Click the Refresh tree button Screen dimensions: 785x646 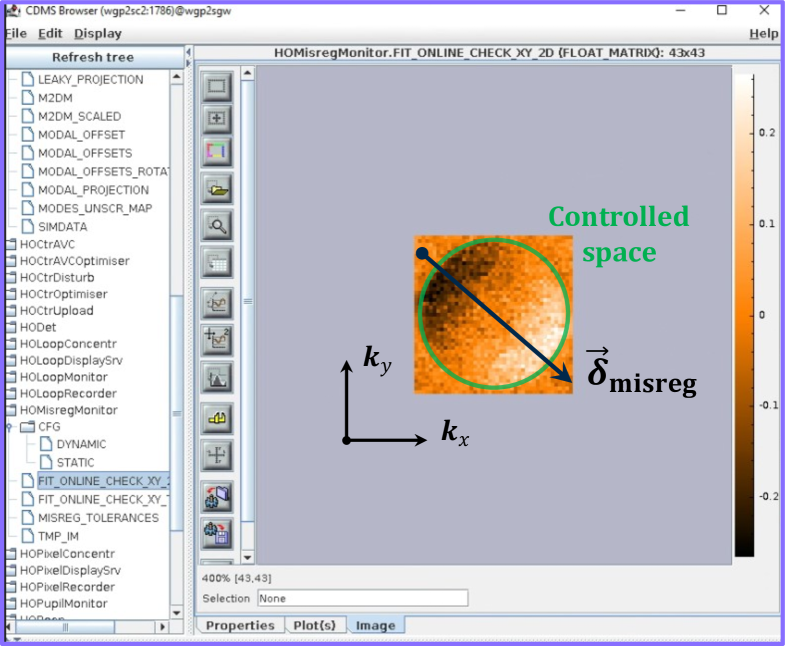94,57
